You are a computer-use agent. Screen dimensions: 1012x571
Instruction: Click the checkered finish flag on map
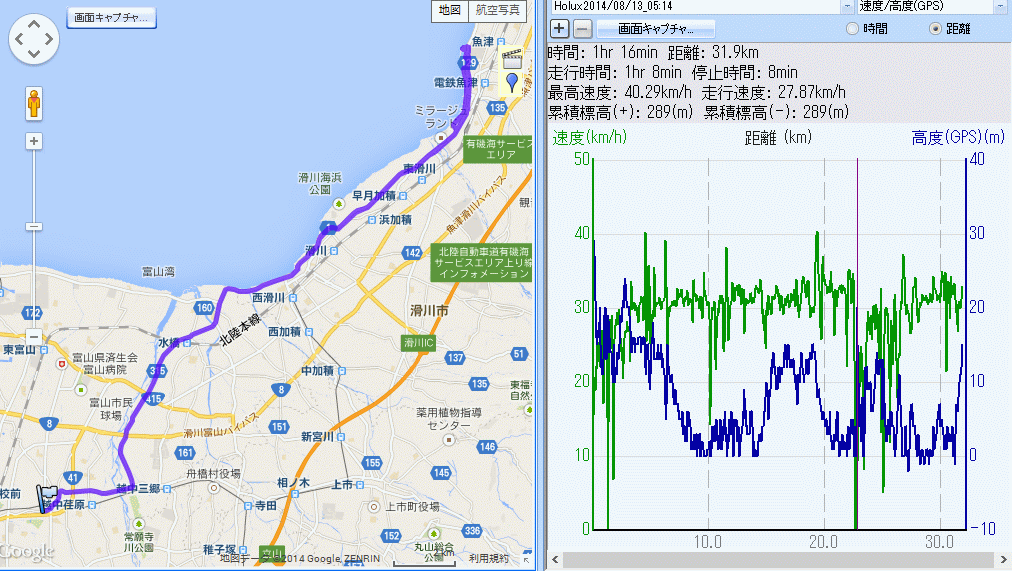[46, 494]
